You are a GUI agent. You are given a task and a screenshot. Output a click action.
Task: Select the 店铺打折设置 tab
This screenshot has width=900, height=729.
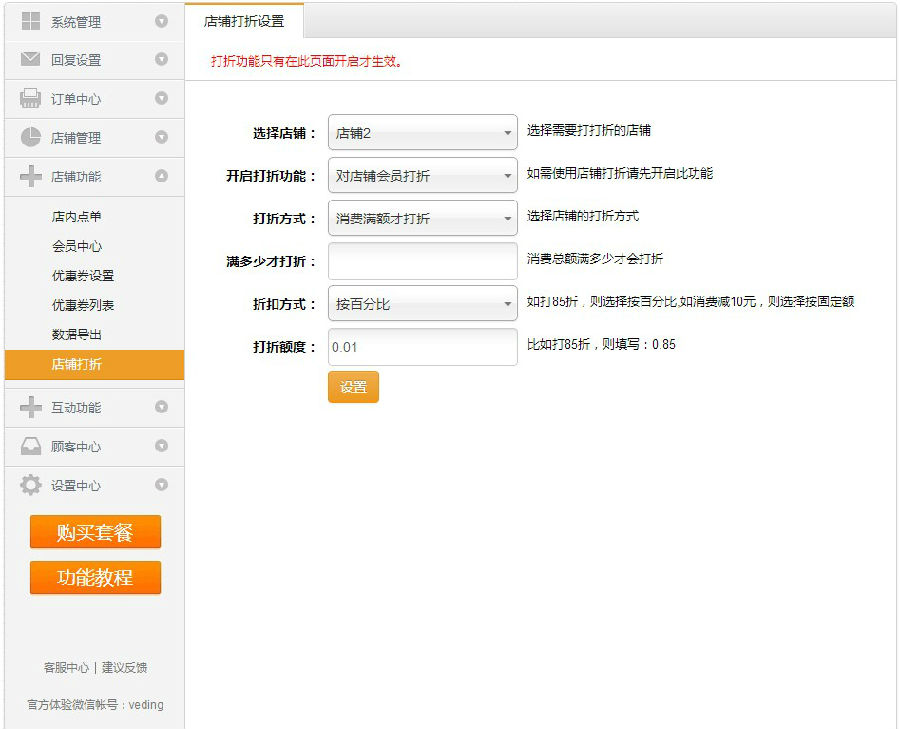(244, 21)
